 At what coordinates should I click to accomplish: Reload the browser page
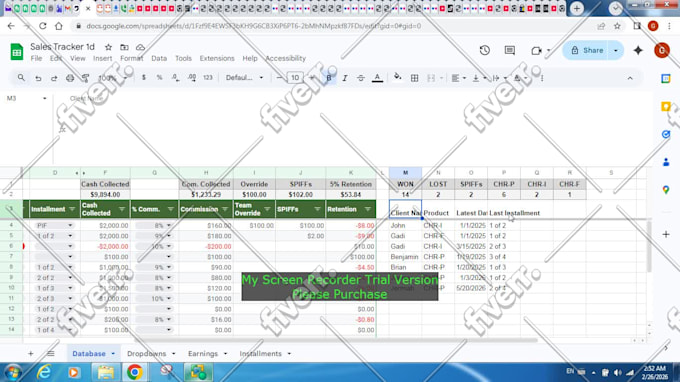point(42,26)
